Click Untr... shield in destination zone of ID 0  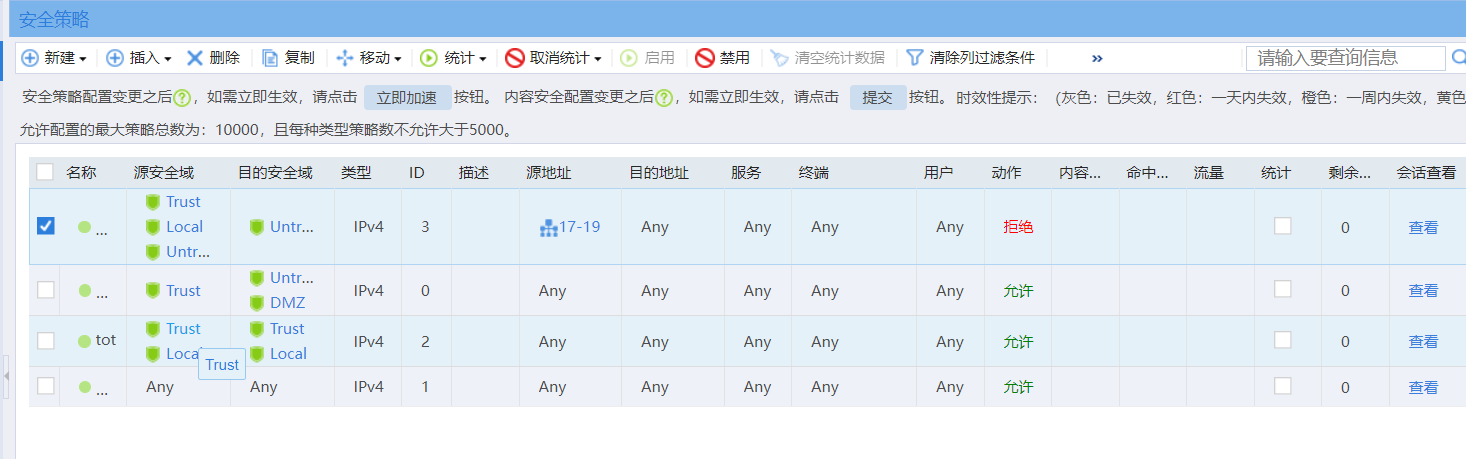click(x=257, y=277)
